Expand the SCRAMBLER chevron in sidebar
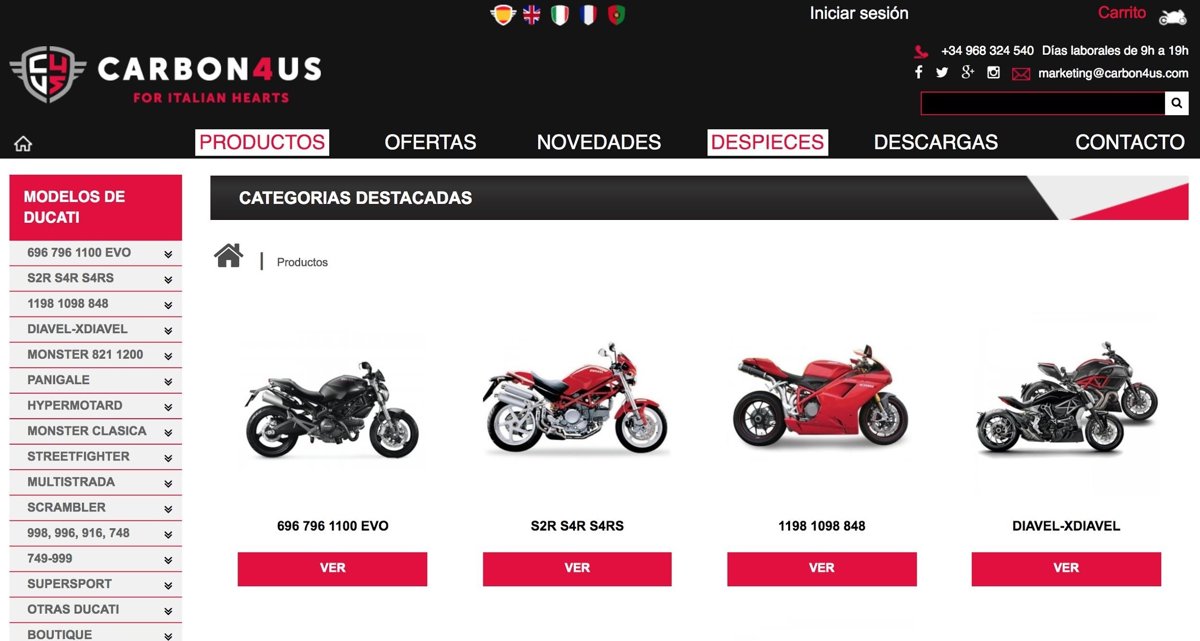Viewport: 1200px width, 641px height. [167, 508]
